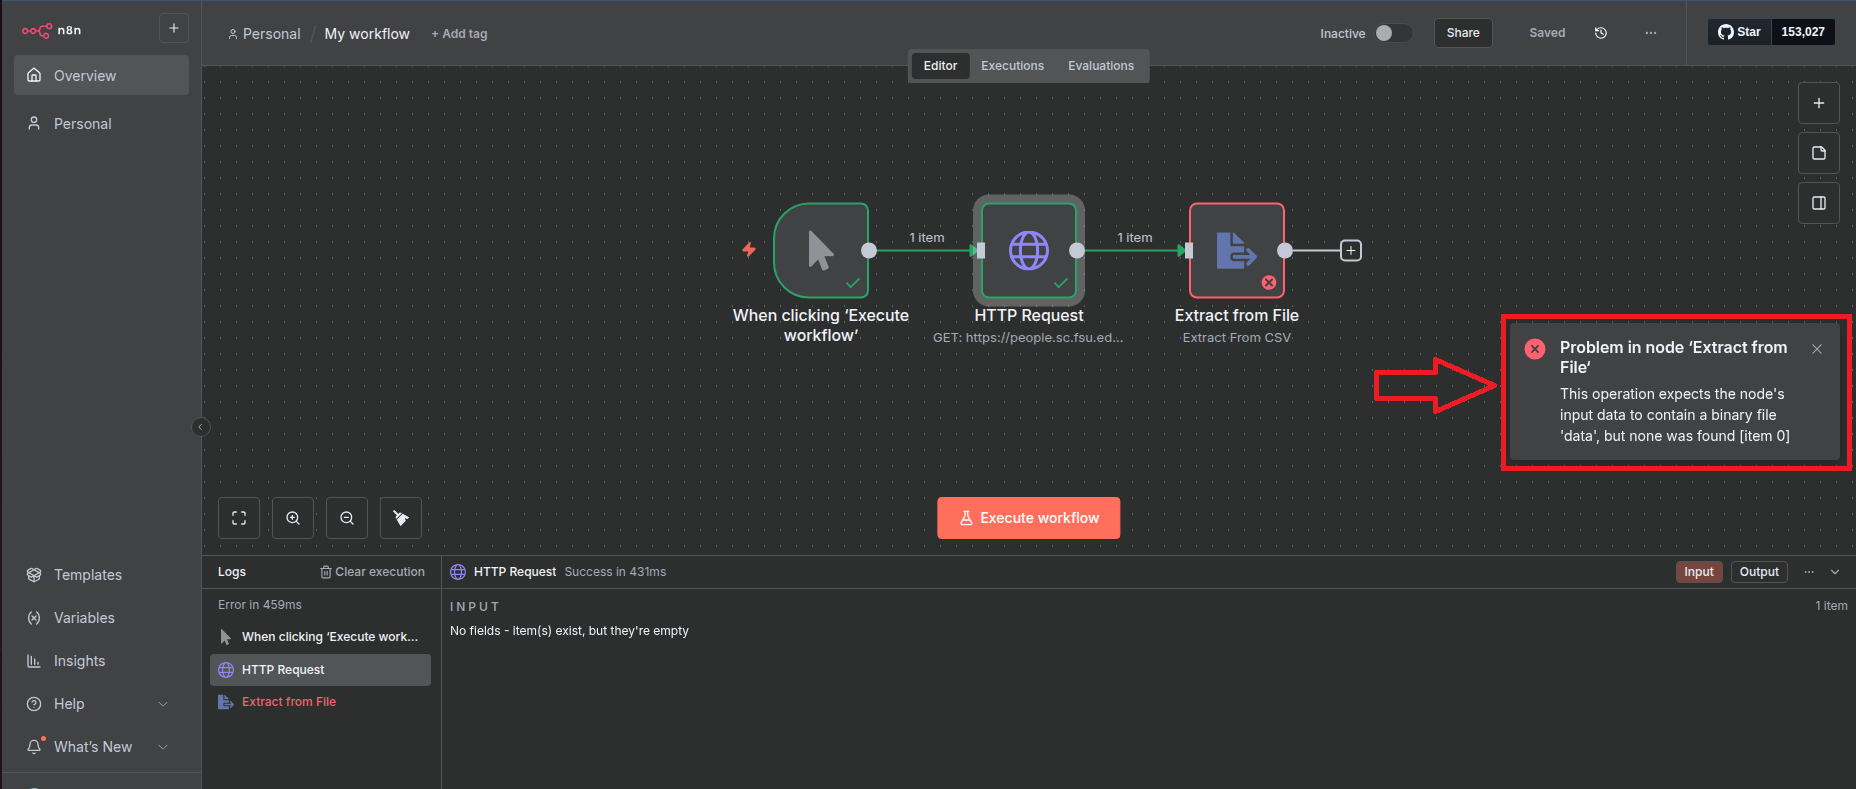Viewport: 1856px width, 789px height.
Task: Switch to the Executions tab
Action: coord(1012,66)
